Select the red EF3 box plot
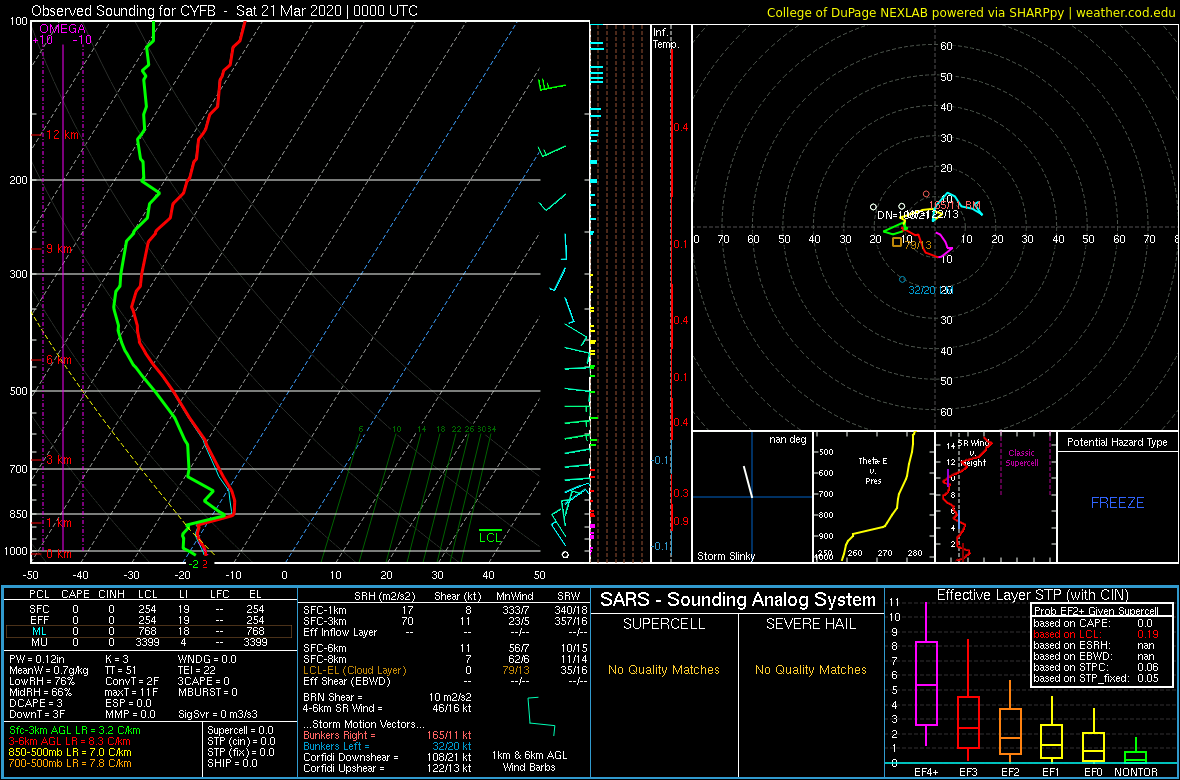1180x780 pixels. tap(969, 698)
